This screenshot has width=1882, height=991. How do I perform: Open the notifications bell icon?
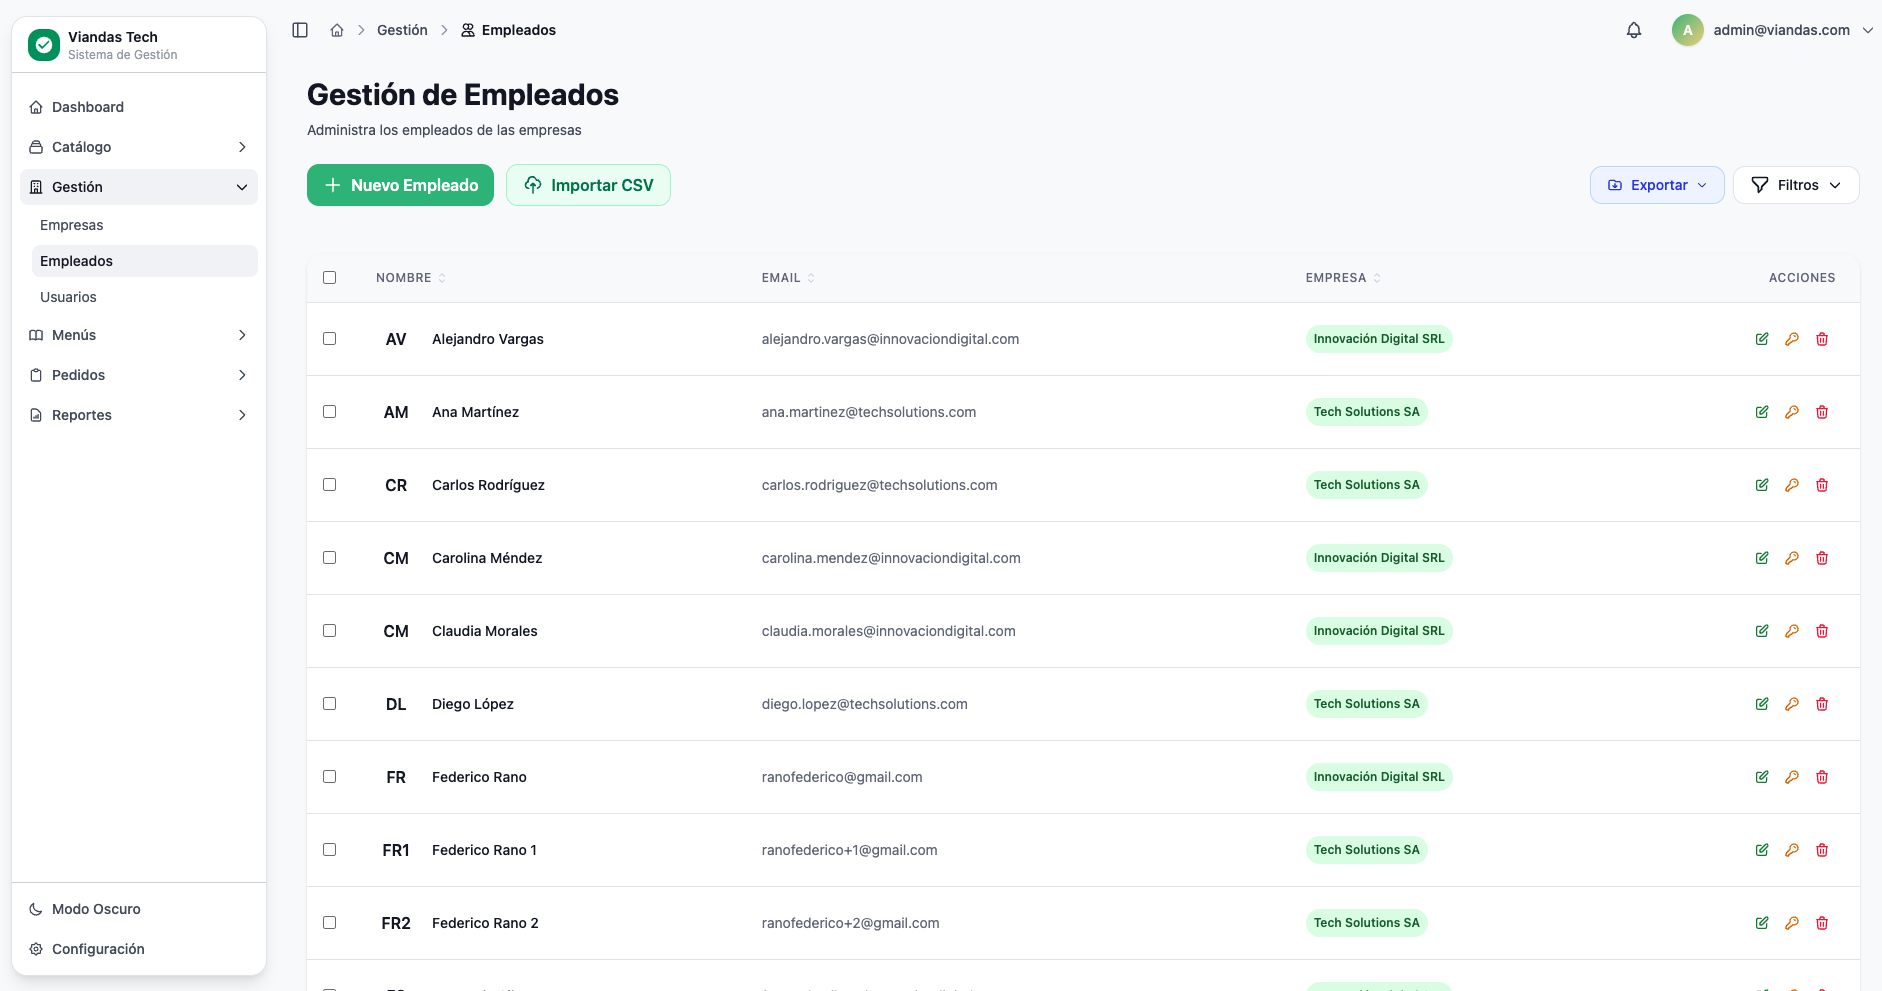point(1634,30)
